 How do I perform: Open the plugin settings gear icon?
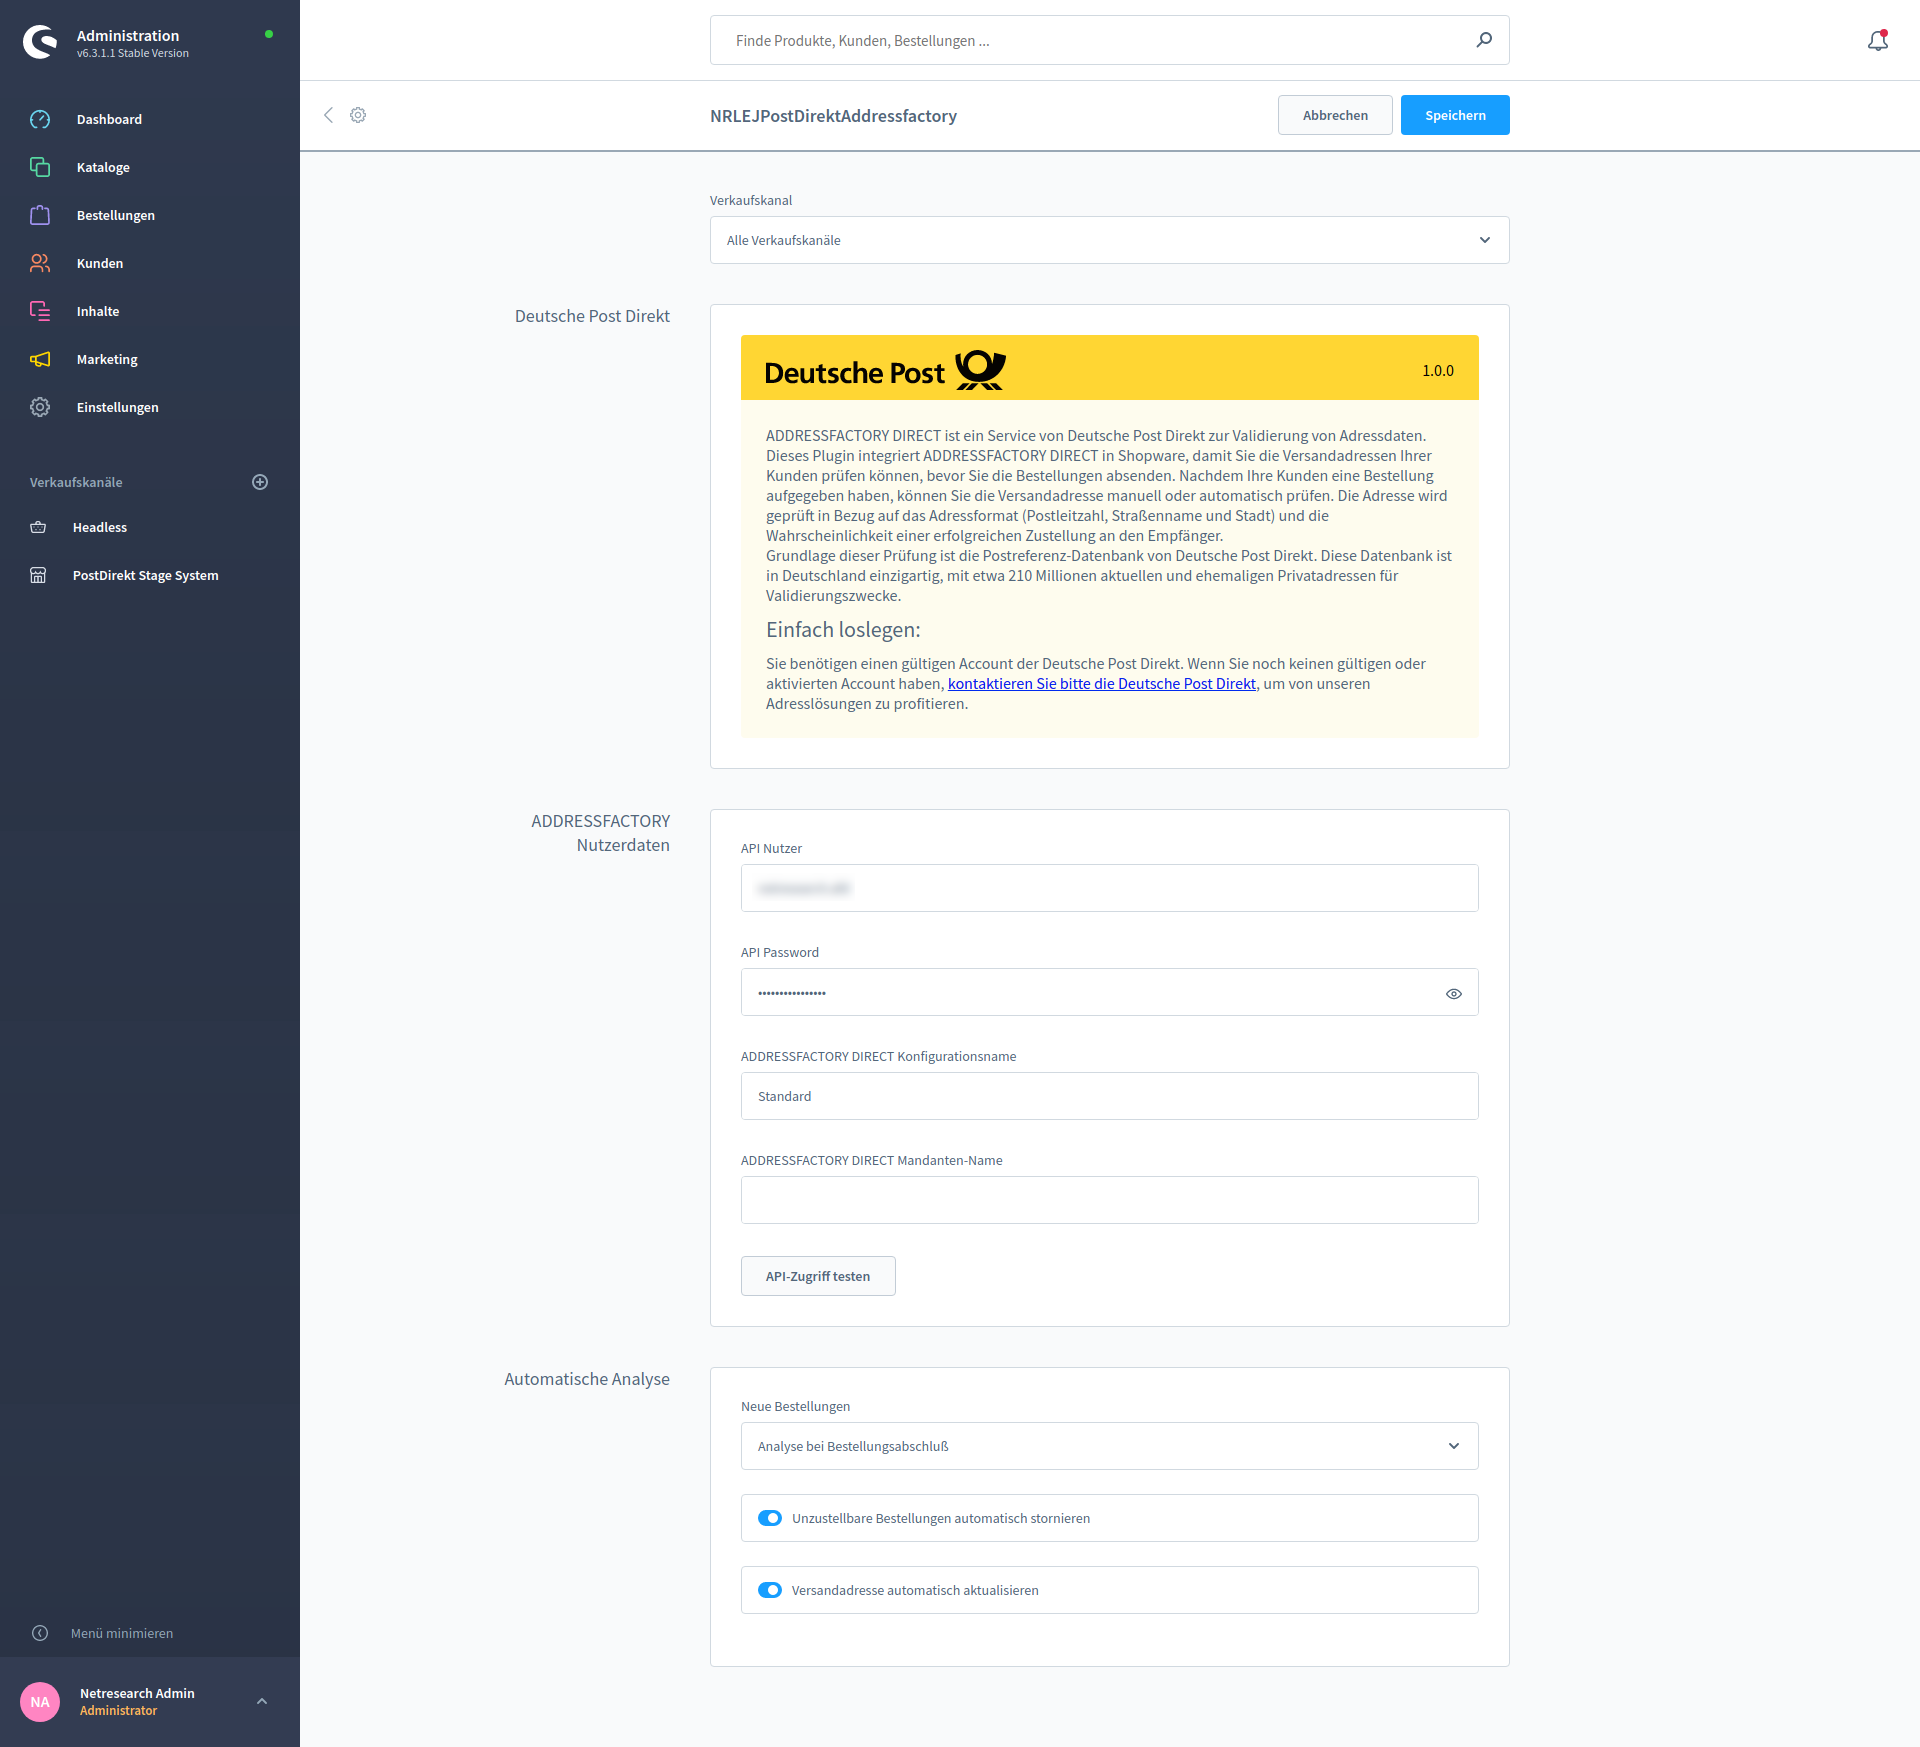click(358, 115)
